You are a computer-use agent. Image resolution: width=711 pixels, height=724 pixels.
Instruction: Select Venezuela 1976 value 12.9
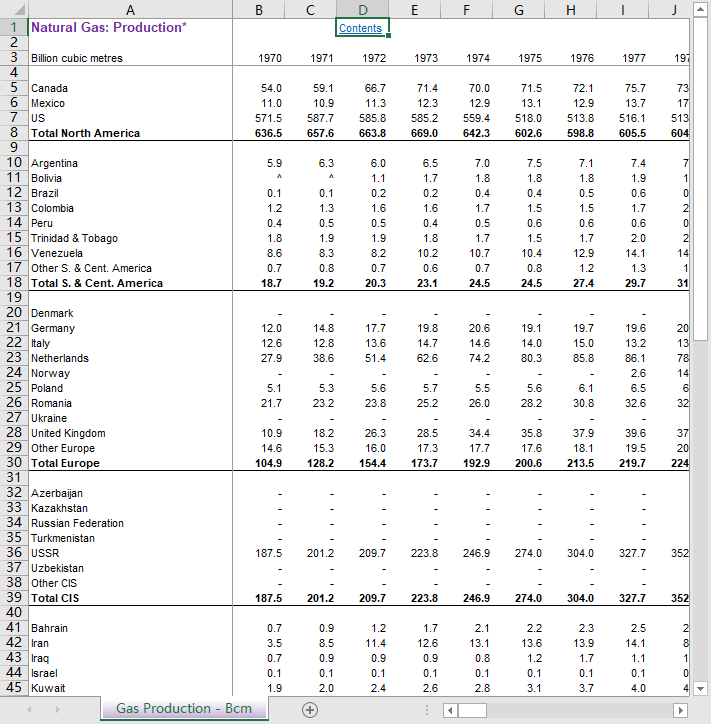(x=584, y=253)
